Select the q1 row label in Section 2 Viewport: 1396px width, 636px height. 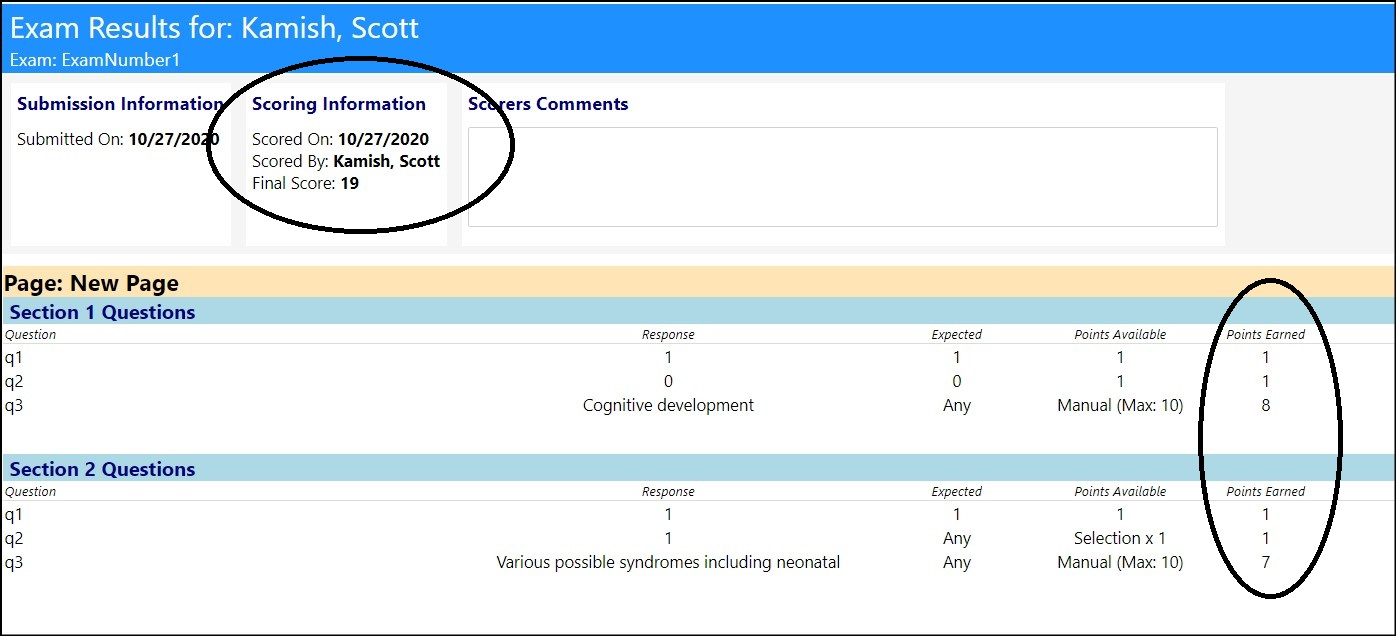(x=13, y=515)
